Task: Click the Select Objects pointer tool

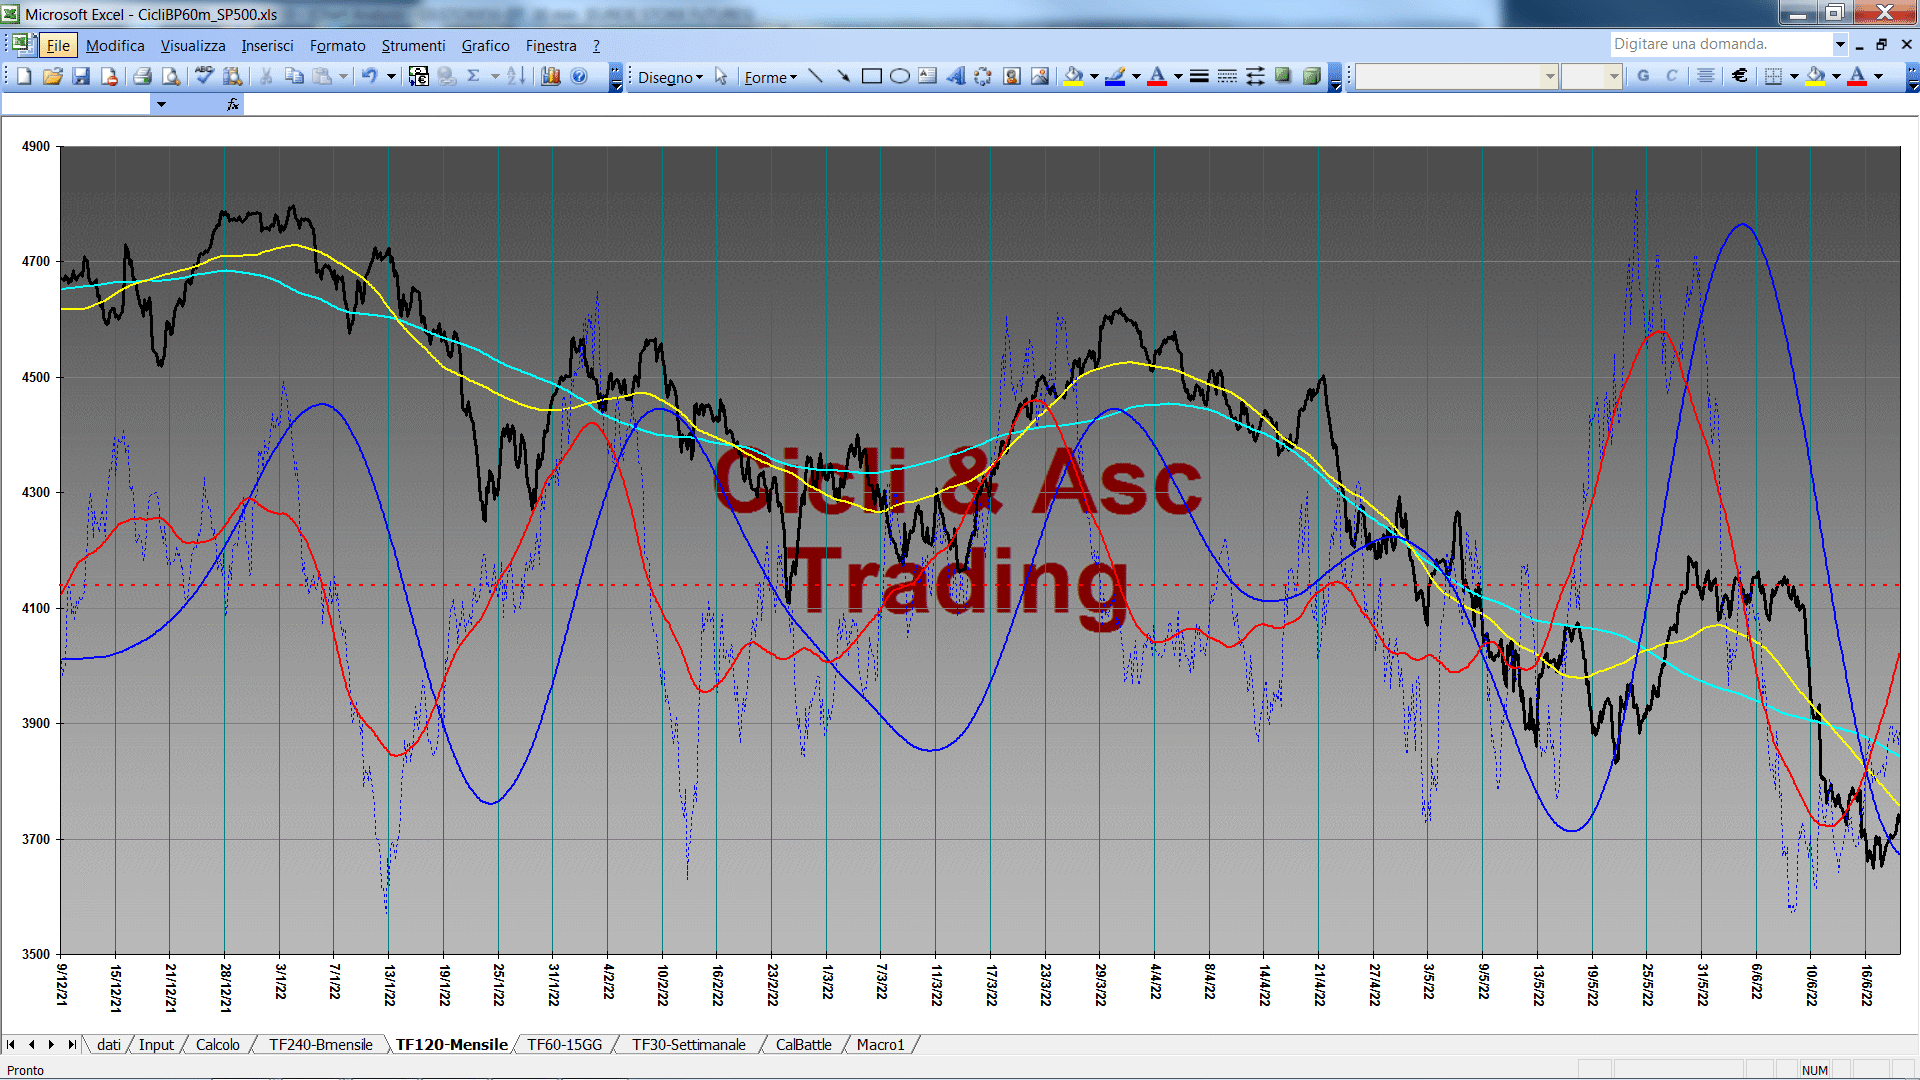Action: 721,77
